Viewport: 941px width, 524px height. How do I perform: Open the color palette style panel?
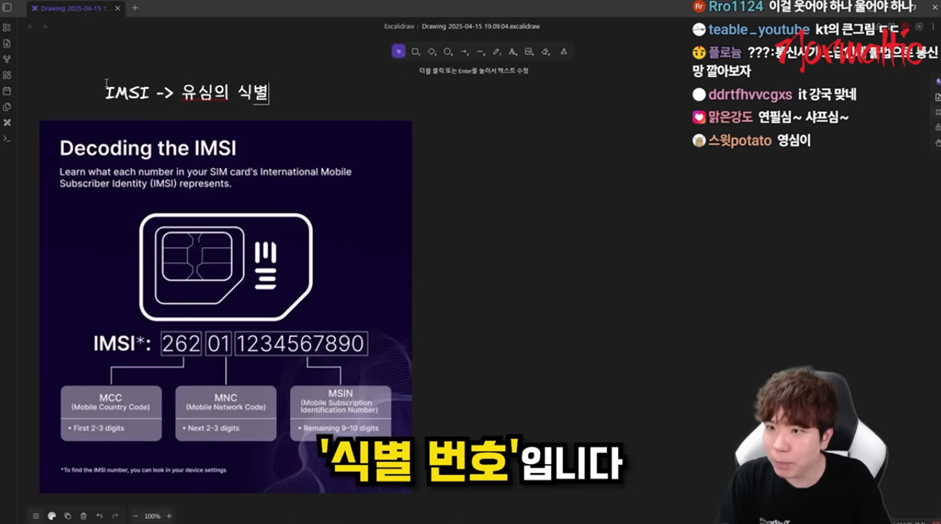point(52,516)
